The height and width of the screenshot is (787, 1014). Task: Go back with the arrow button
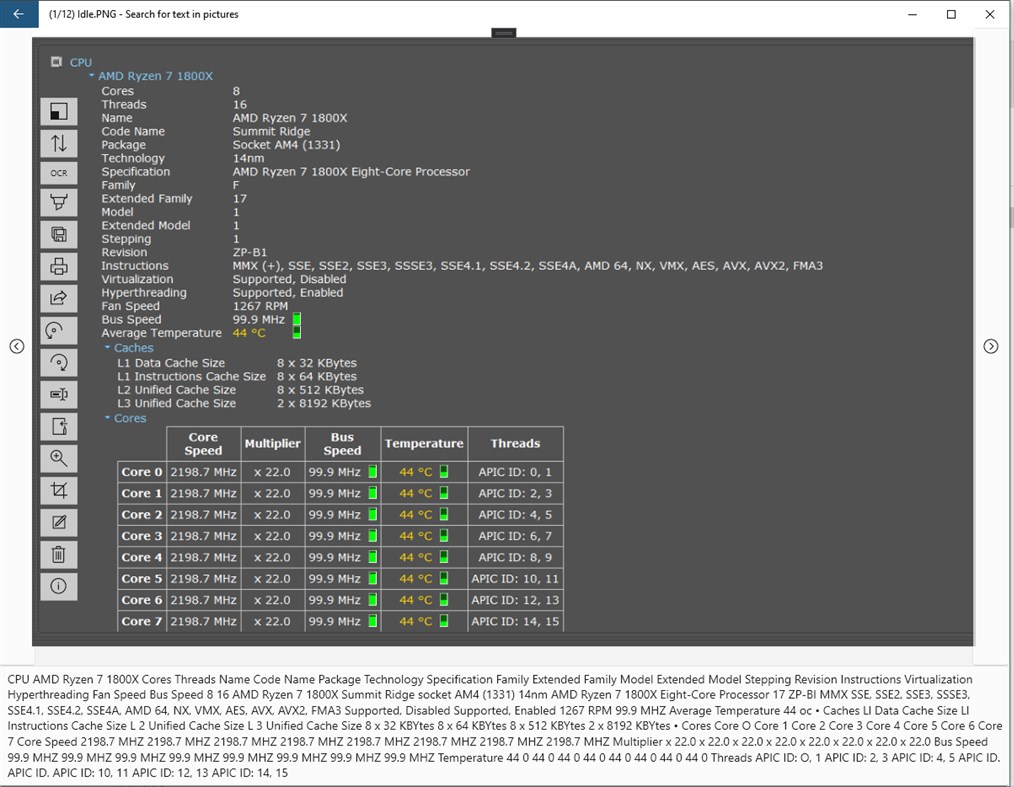click(19, 14)
